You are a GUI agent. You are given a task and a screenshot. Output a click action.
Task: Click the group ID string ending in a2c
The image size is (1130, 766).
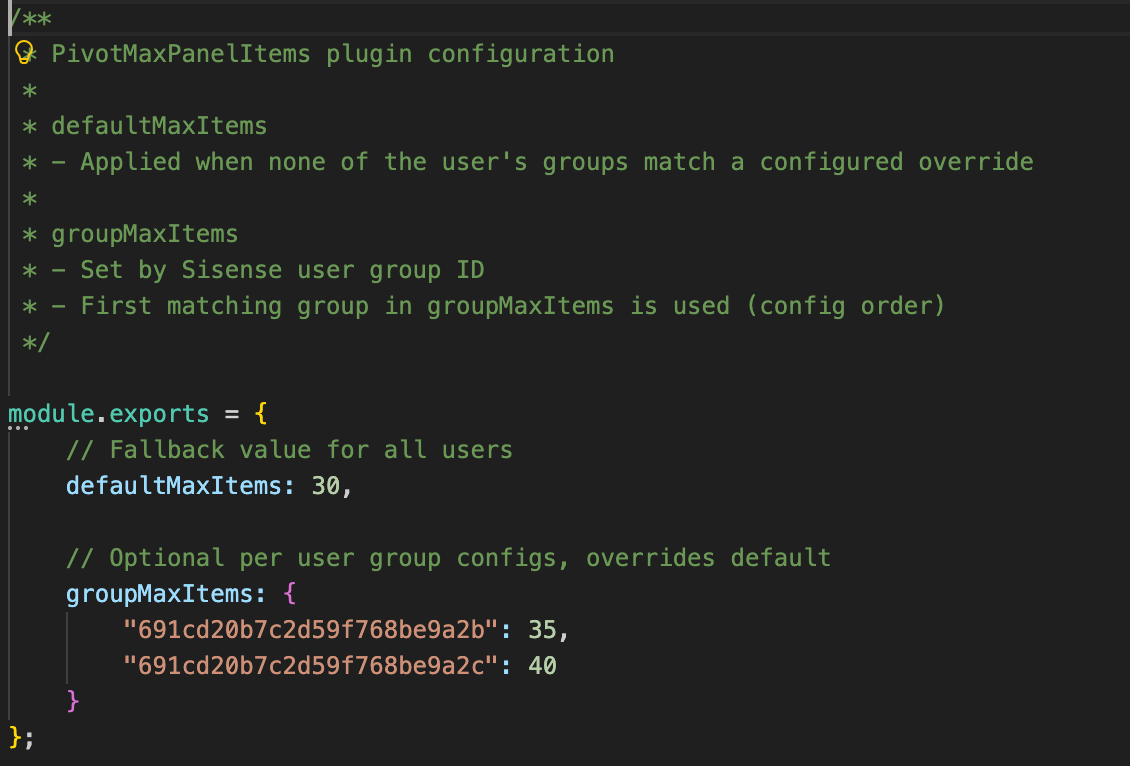click(311, 666)
